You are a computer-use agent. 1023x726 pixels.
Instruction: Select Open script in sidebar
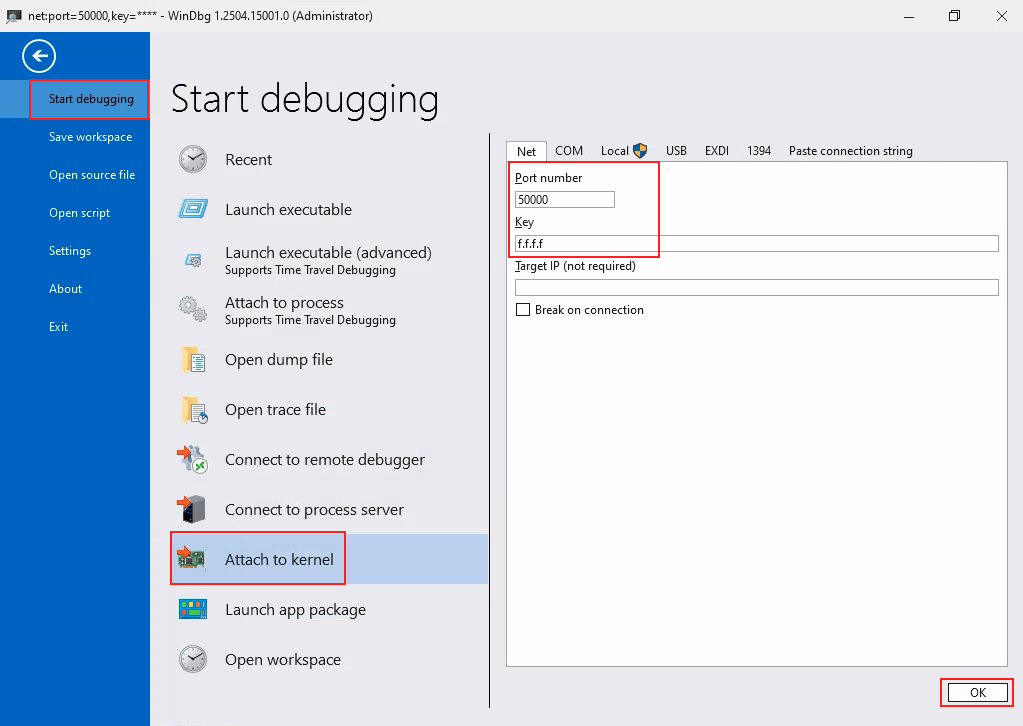pos(80,213)
